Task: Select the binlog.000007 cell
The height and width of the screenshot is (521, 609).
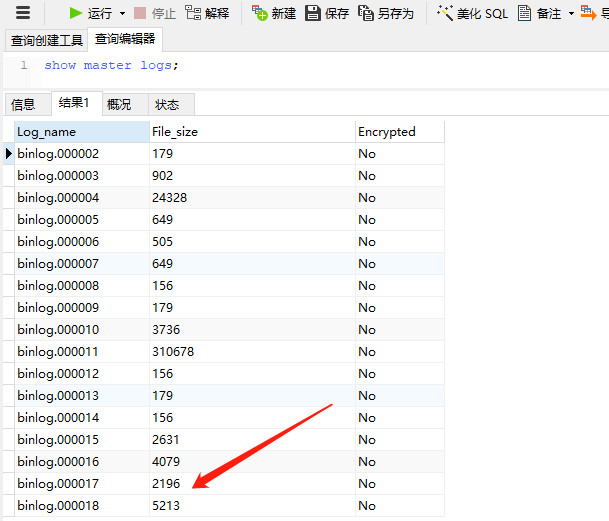Action: [x=82, y=264]
